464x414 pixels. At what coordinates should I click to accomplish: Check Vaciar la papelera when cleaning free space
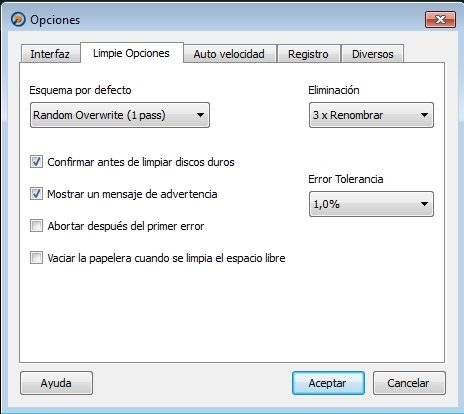[x=36, y=258]
